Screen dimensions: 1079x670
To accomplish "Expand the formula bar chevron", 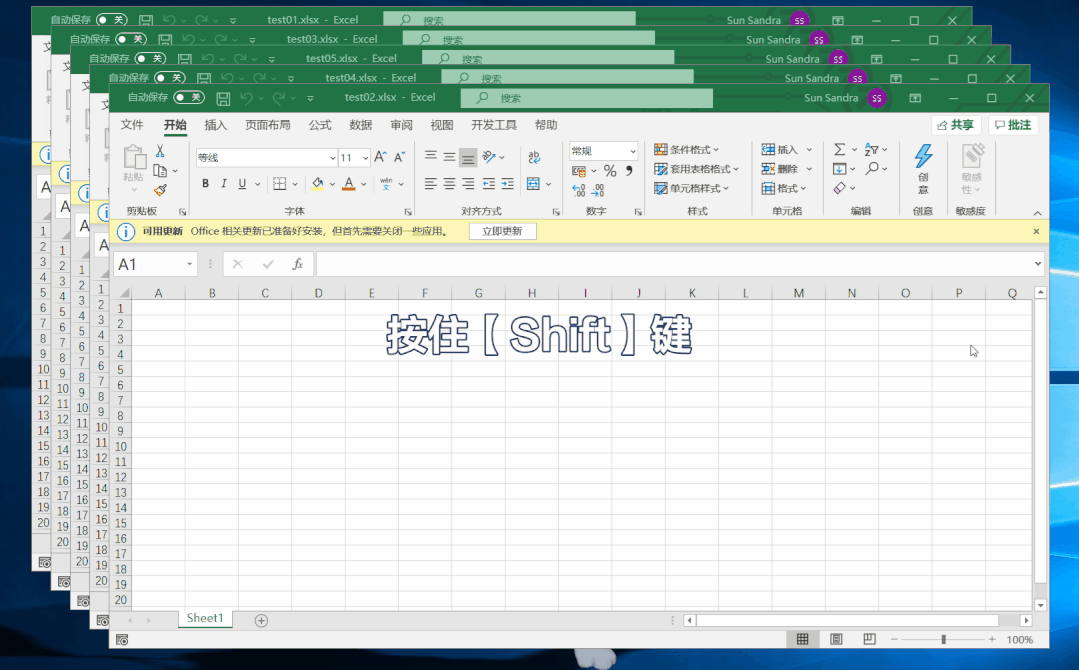I will point(1038,263).
